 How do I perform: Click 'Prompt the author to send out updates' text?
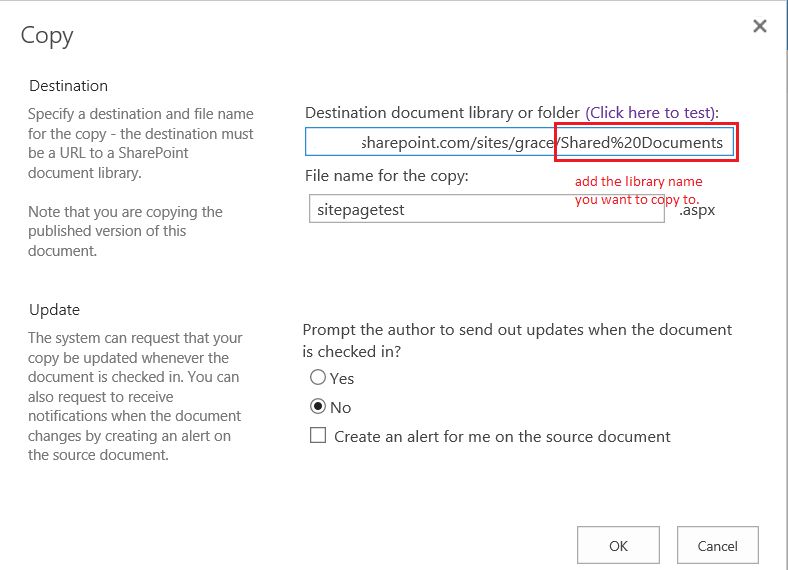point(517,340)
